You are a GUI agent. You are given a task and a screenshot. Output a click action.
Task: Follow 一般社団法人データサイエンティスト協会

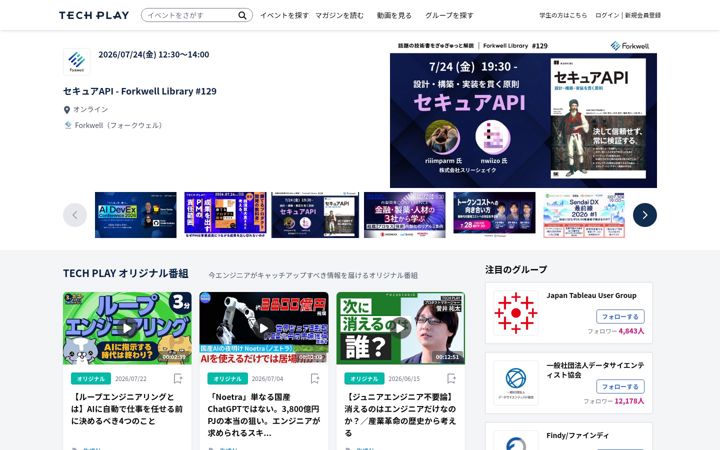[620, 386]
